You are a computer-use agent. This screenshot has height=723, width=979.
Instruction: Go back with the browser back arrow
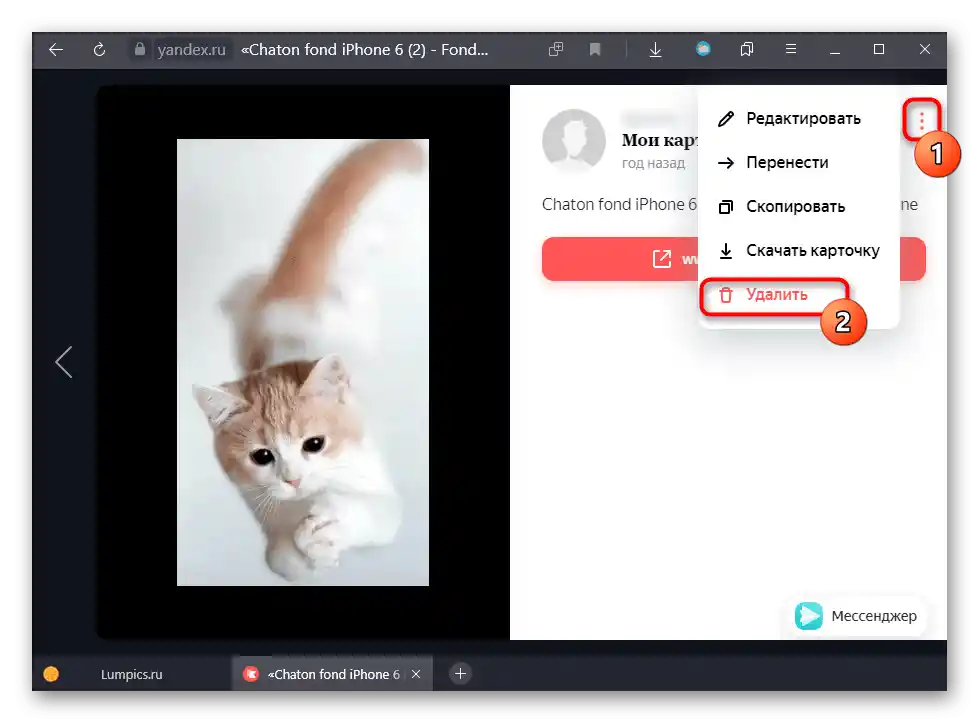(x=56, y=49)
